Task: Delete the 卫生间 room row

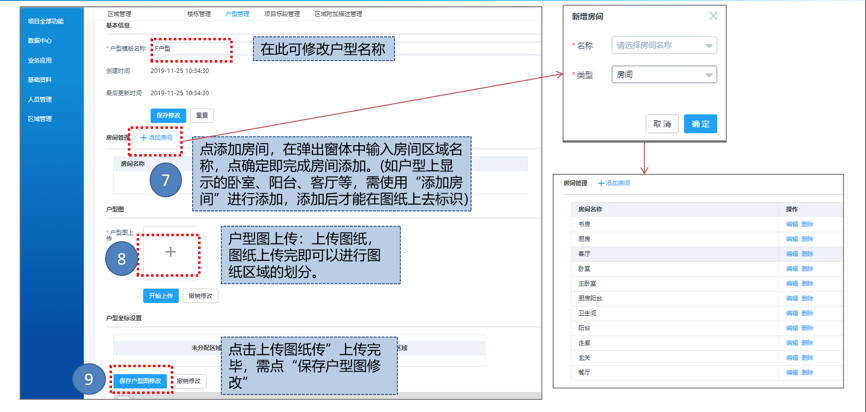Action: coord(807,313)
